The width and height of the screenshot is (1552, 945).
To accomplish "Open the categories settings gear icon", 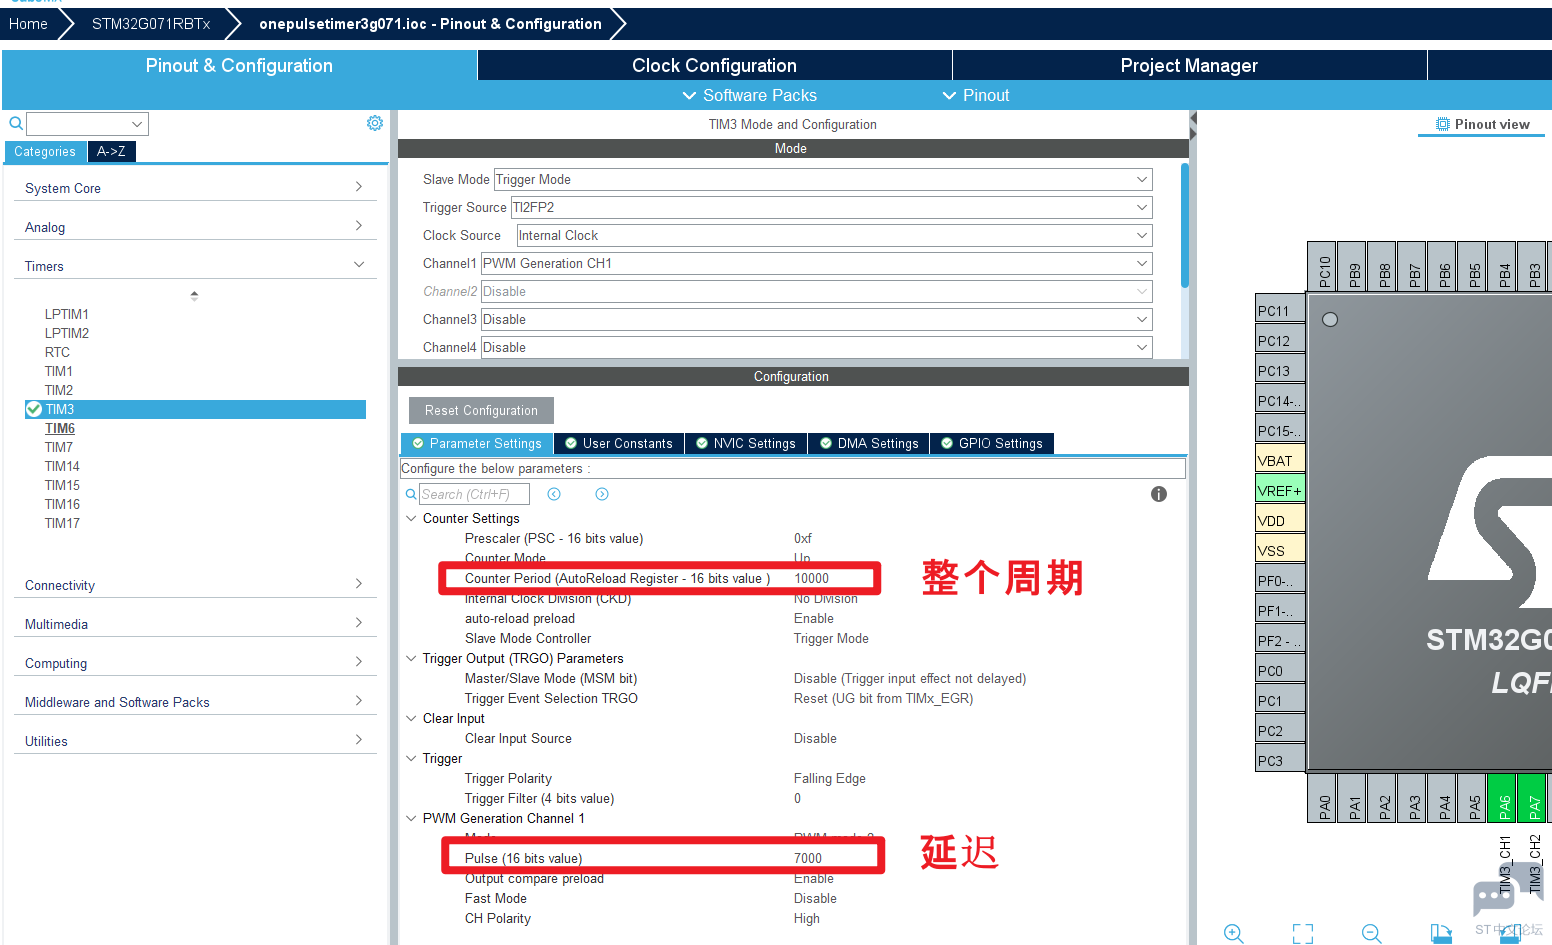I will pos(375,123).
